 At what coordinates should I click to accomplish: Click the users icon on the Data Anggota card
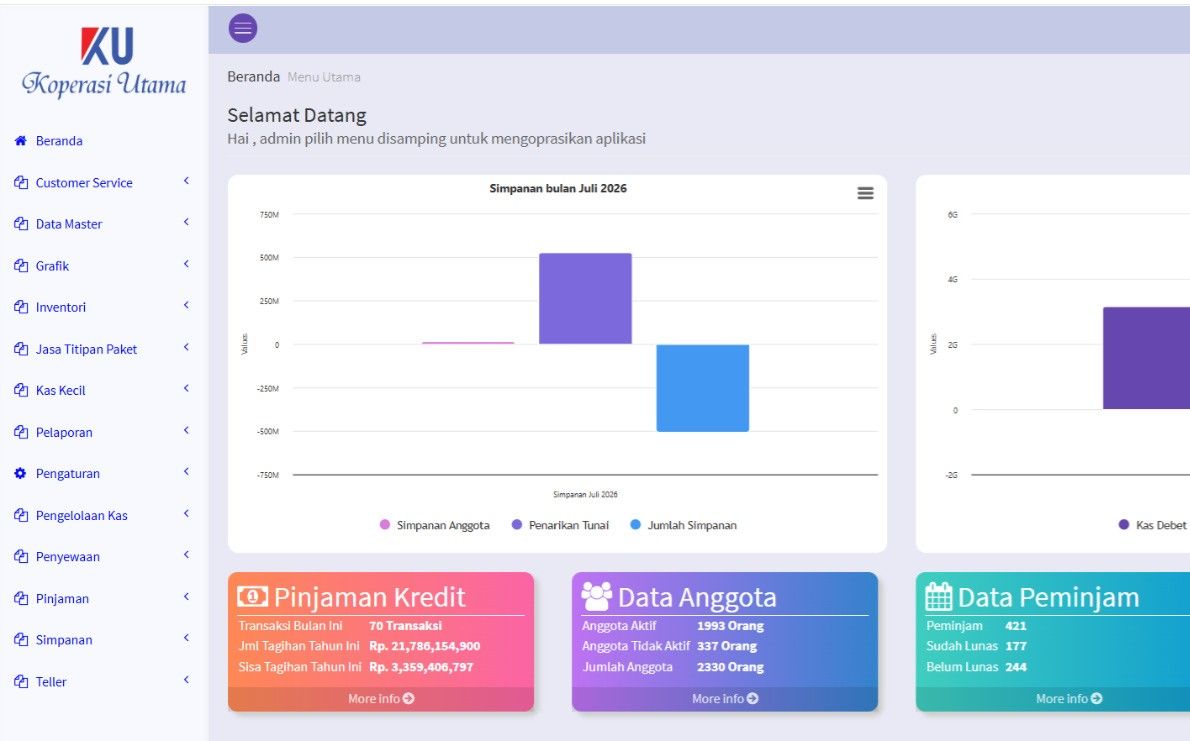tap(597, 596)
